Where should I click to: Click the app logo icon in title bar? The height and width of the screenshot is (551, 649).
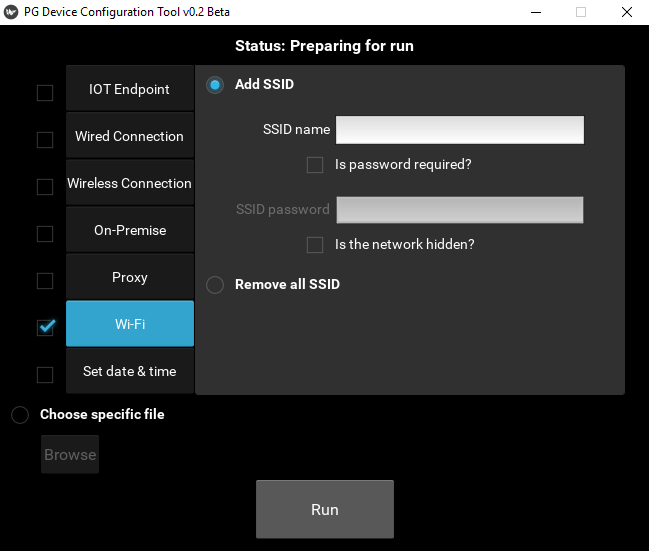pyautogui.click(x=11, y=12)
